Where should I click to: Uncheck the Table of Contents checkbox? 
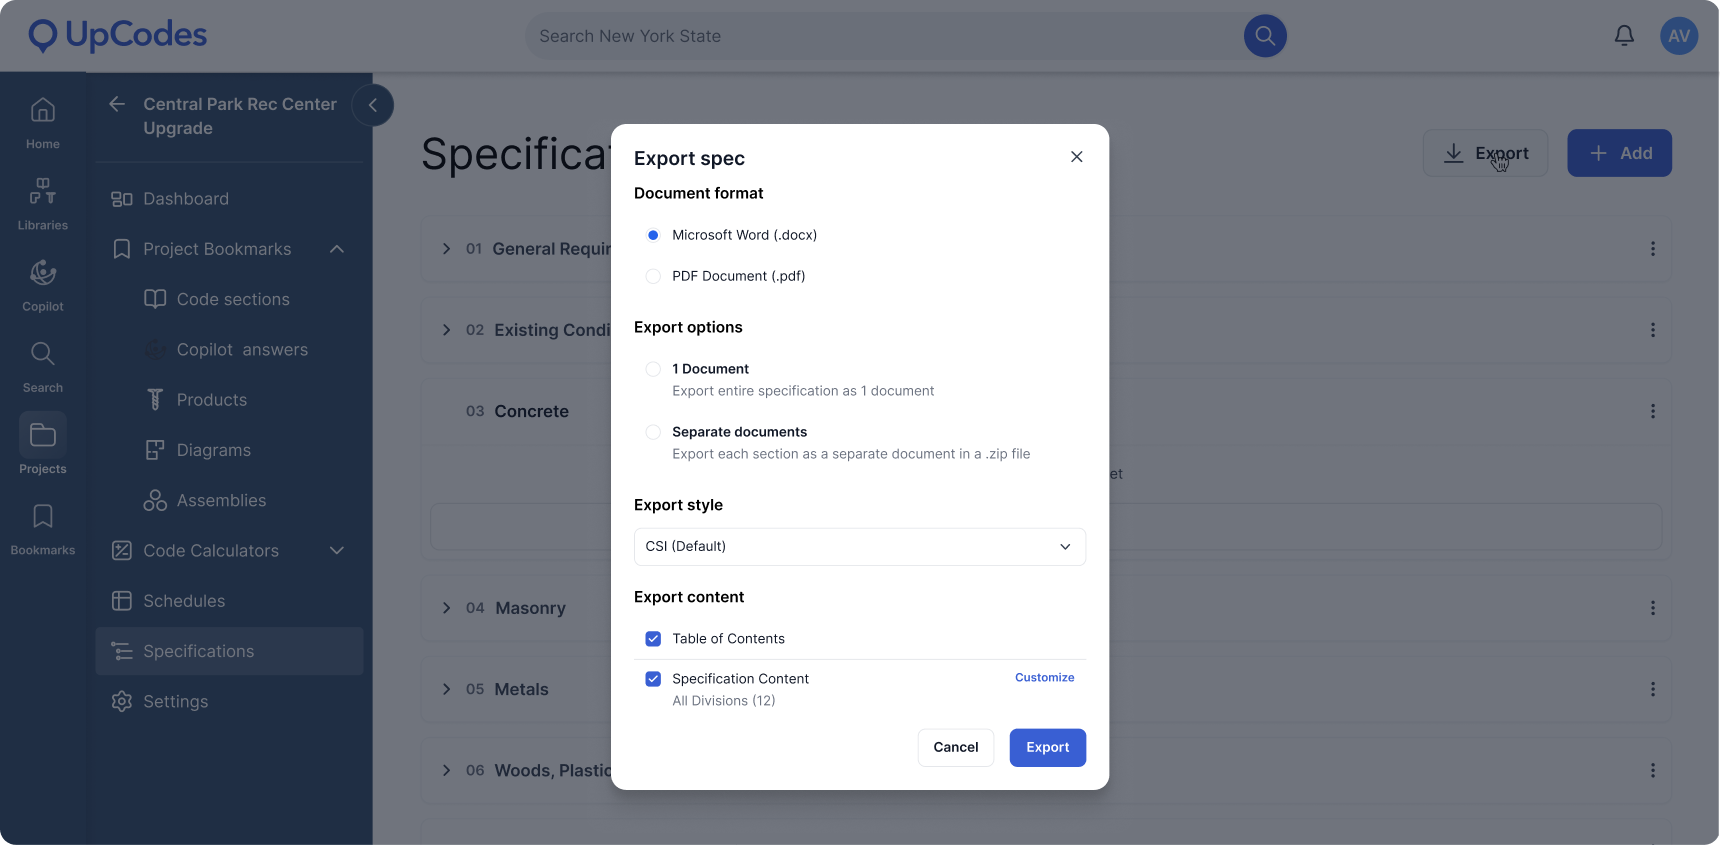[x=653, y=639]
